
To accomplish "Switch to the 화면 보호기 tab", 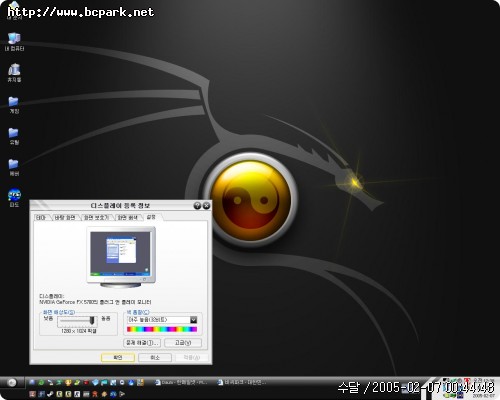I will (96, 218).
